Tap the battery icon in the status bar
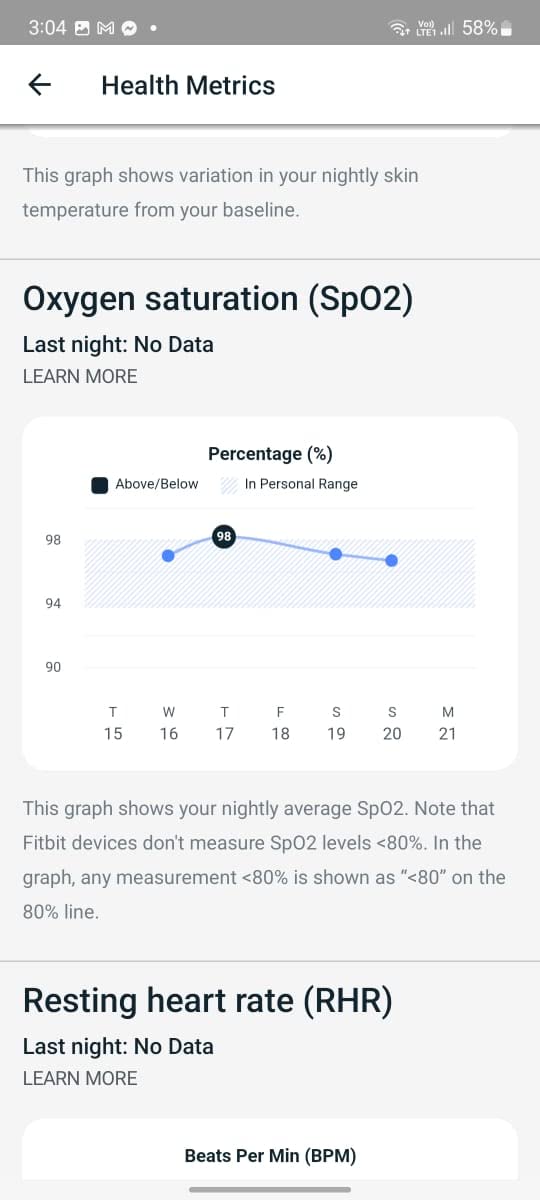This screenshot has height=1200, width=540. tap(507, 28)
